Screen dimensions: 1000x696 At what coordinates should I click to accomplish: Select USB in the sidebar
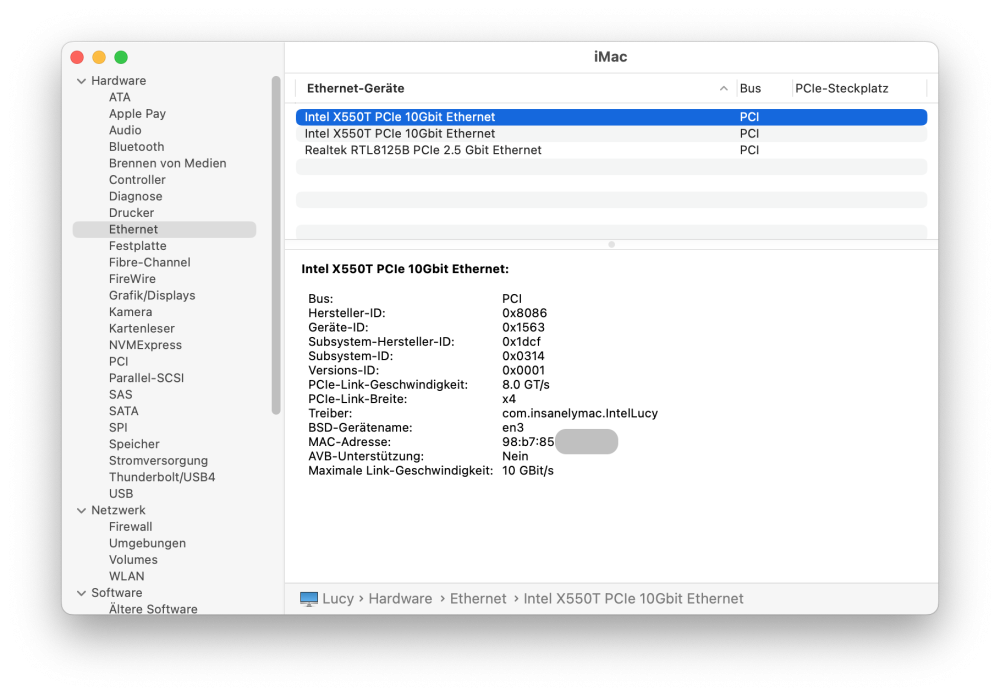(x=121, y=494)
